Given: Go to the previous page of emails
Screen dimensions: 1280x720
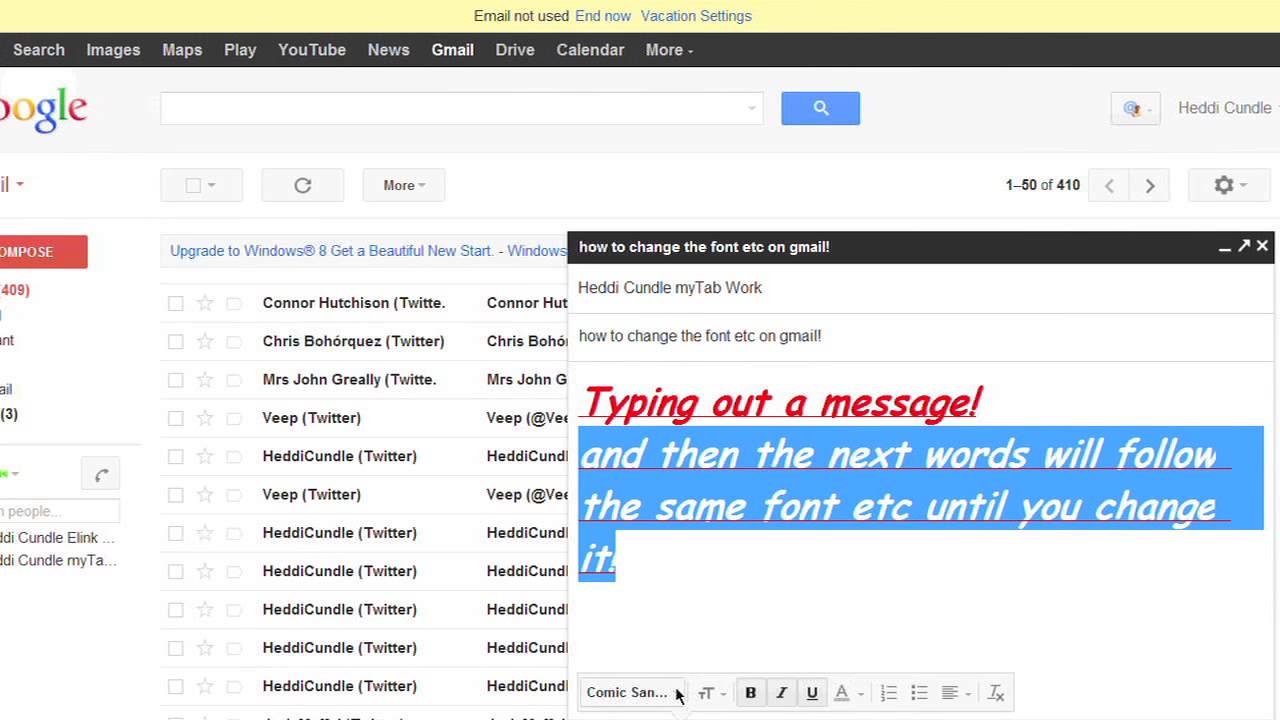Looking at the screenshot, I should coord(1109,185).
